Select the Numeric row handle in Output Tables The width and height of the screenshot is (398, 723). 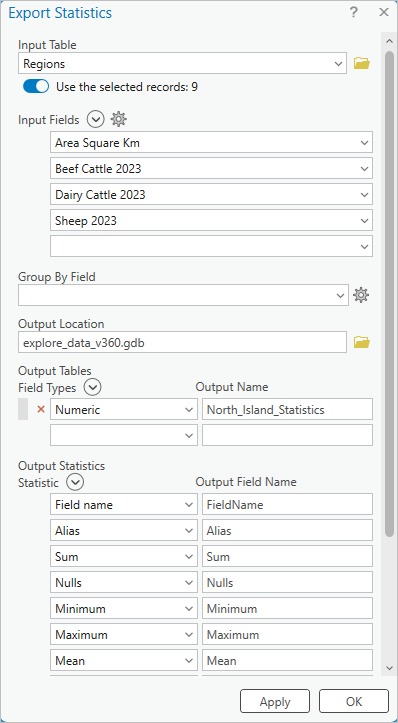(23, 409)
